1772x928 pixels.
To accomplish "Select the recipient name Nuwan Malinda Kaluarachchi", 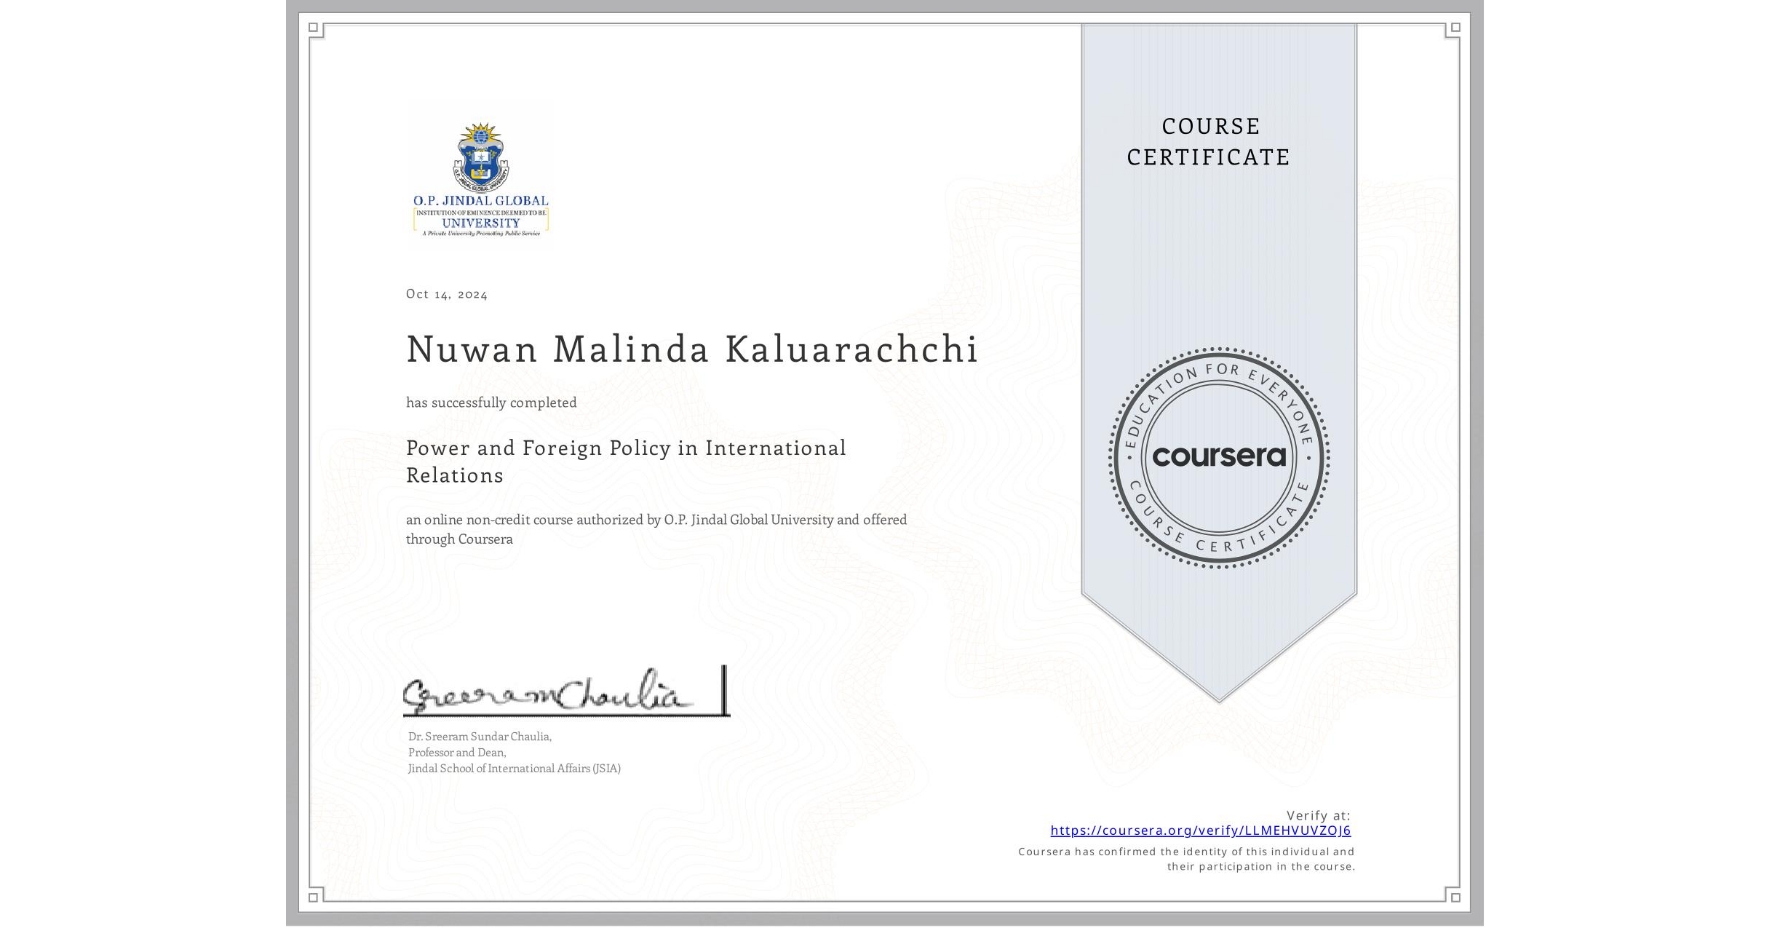I will (691, 351).
